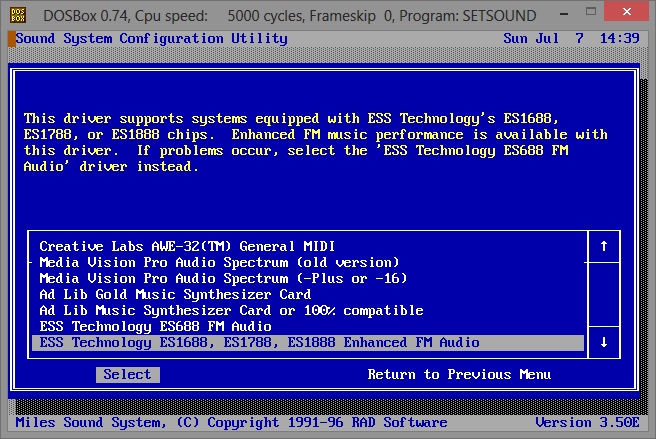Click the driver description paragraph
This screenshot has height=439, width=656.
315,142
